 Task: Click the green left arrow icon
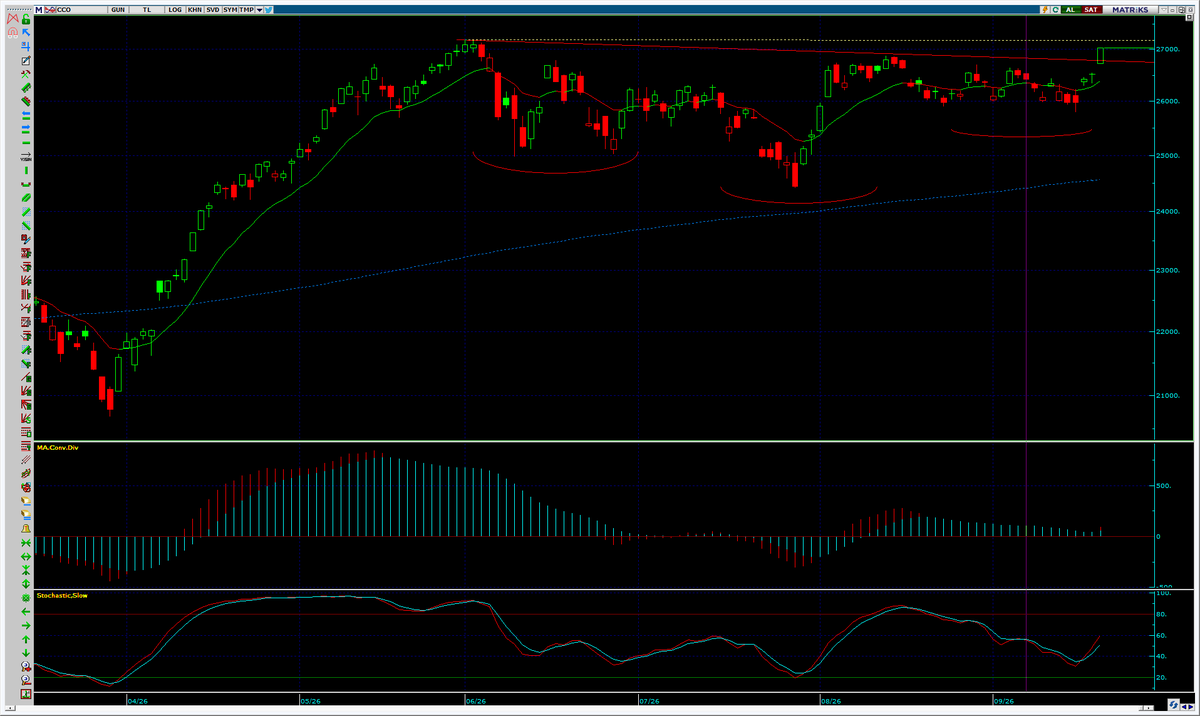tap(26, 611)
